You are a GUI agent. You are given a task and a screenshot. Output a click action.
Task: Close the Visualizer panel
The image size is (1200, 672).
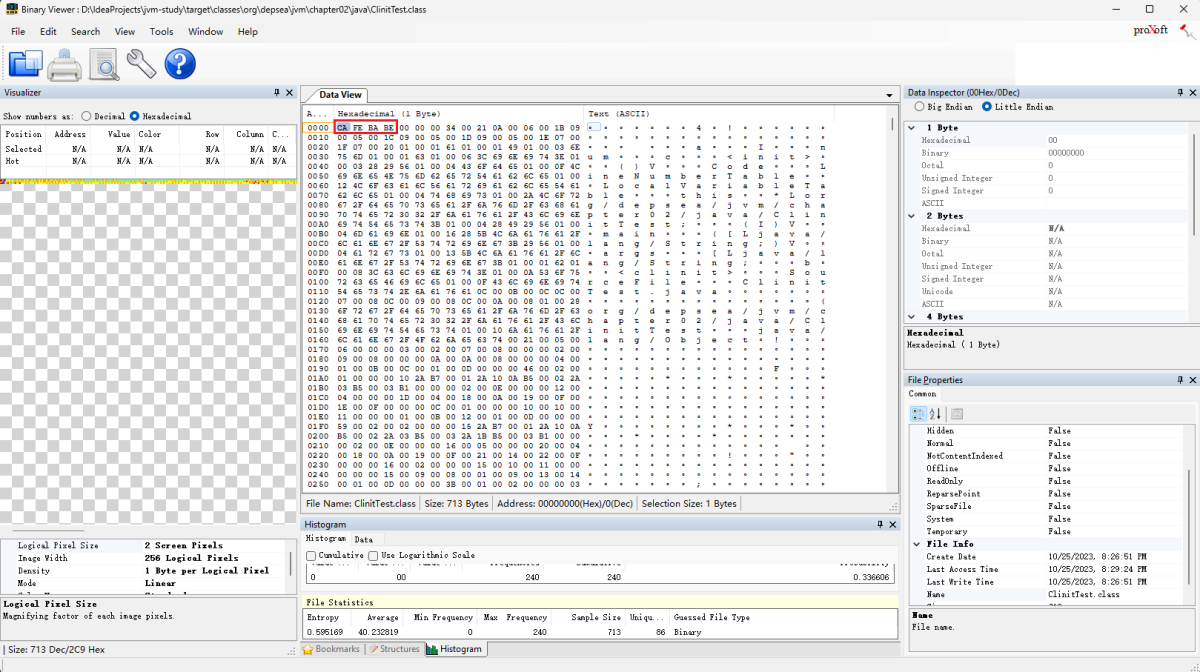click(x=290, y=93)
